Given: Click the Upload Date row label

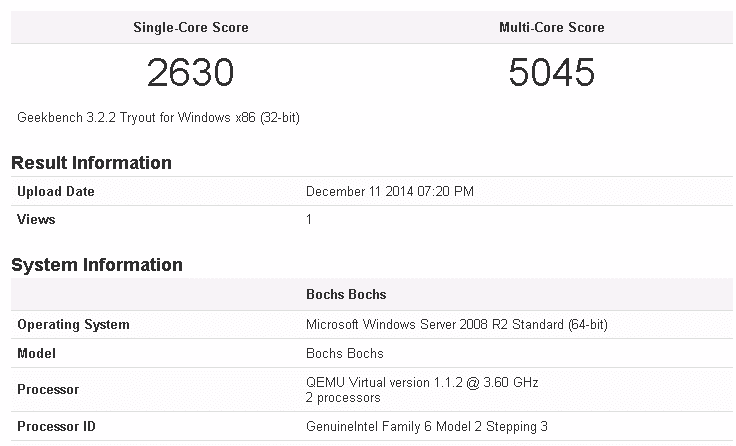Looking at the screenshot, I should [56, 191].
